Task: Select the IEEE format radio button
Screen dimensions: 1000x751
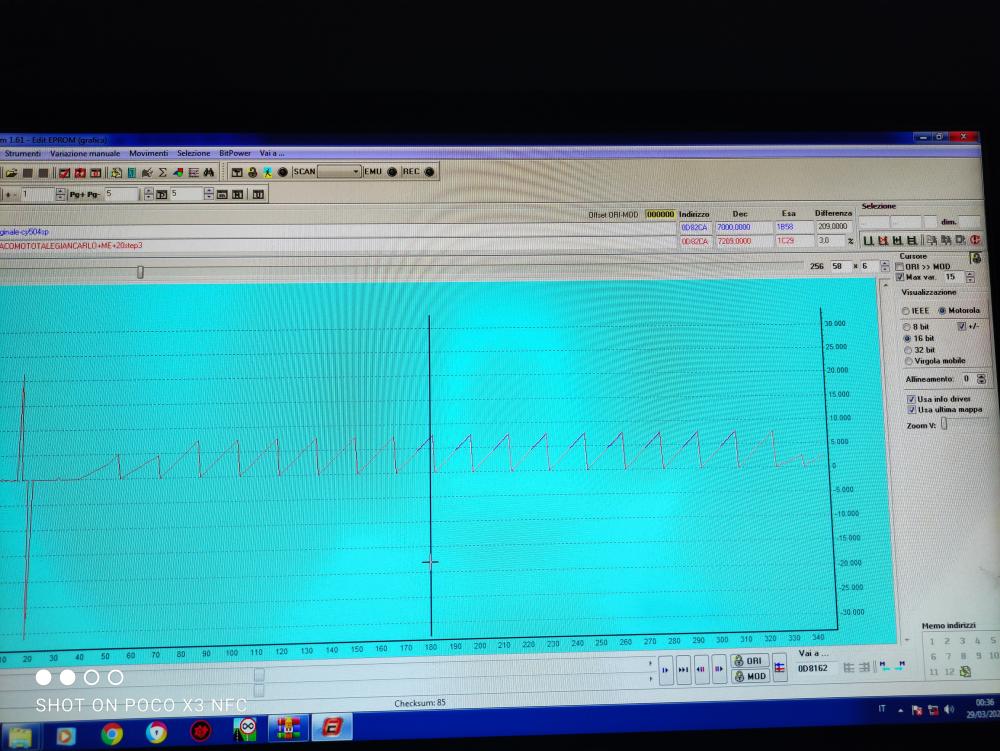Action: (906, 311)
